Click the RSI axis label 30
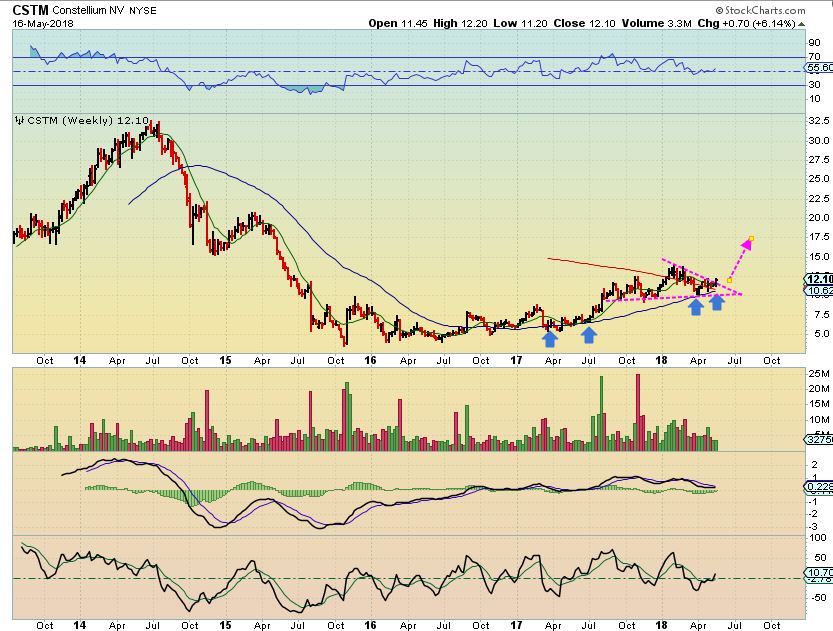The image size is (833, 631). click(x=814, y=85)
